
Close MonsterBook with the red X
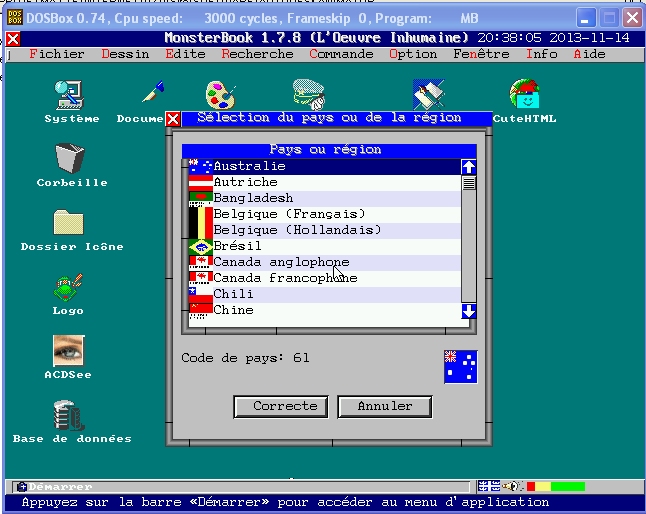tap(13, 39)
